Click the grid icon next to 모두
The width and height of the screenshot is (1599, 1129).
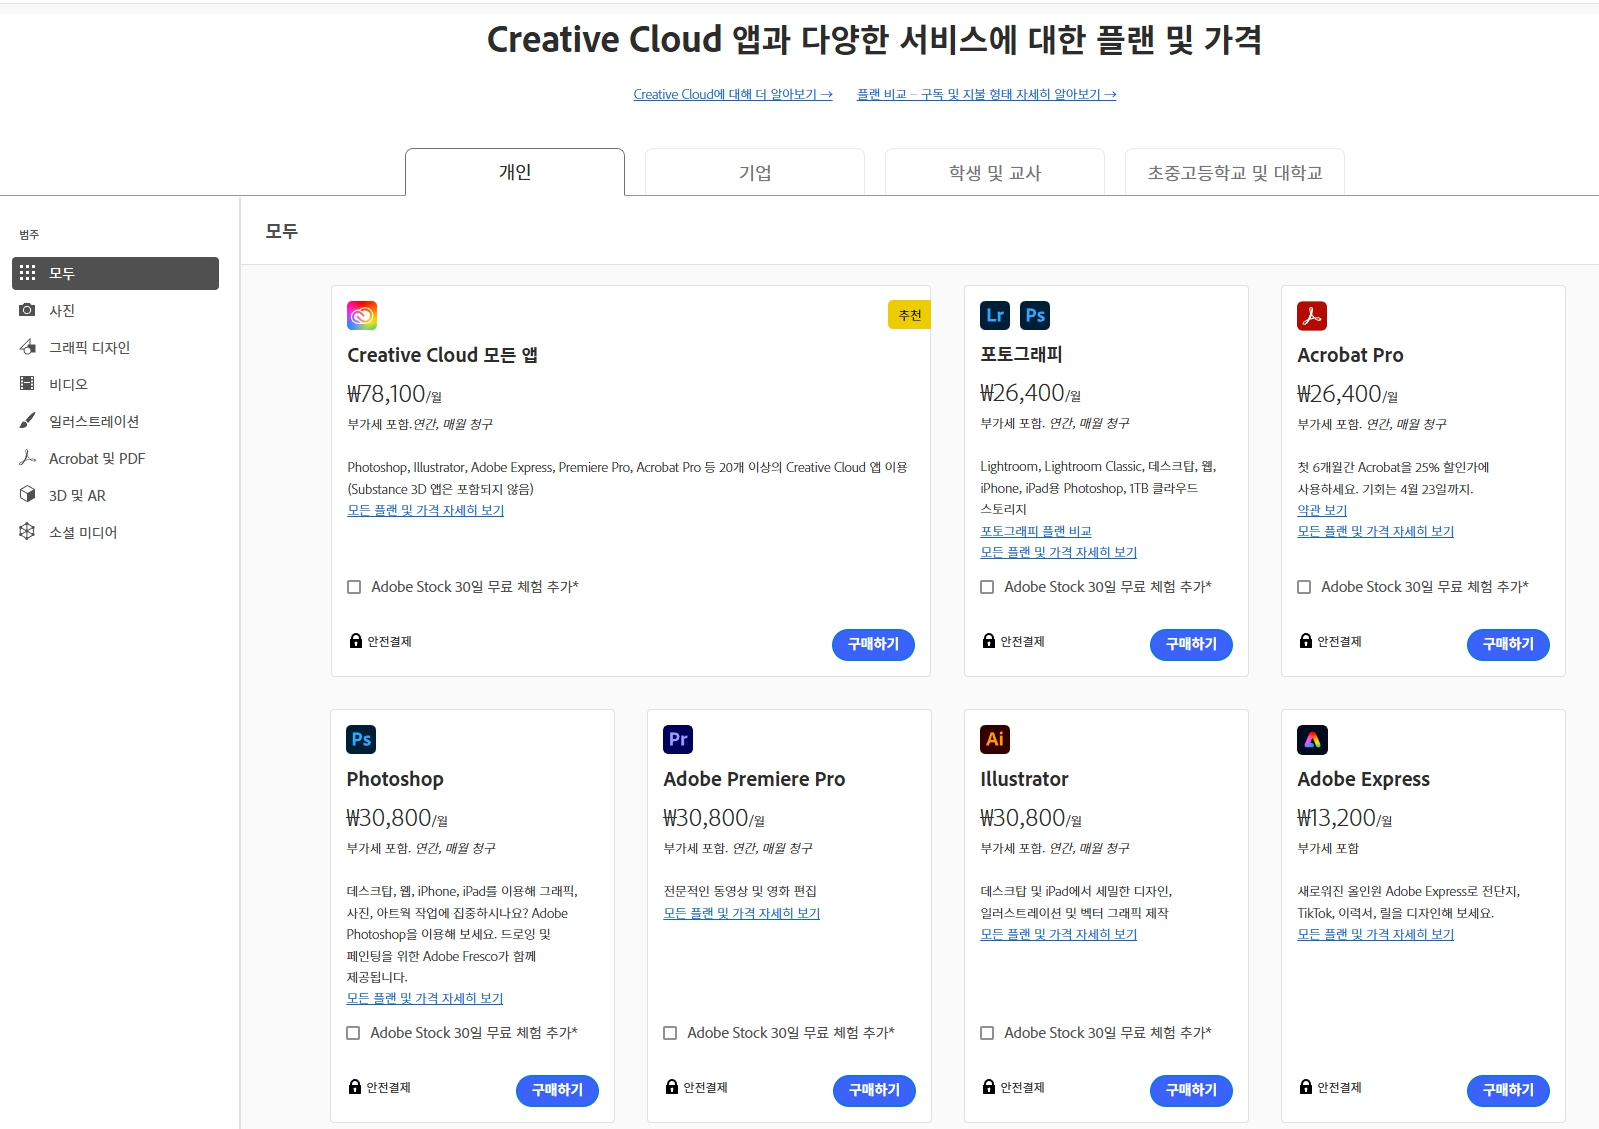pyautogui.click(x=27, y=272)
